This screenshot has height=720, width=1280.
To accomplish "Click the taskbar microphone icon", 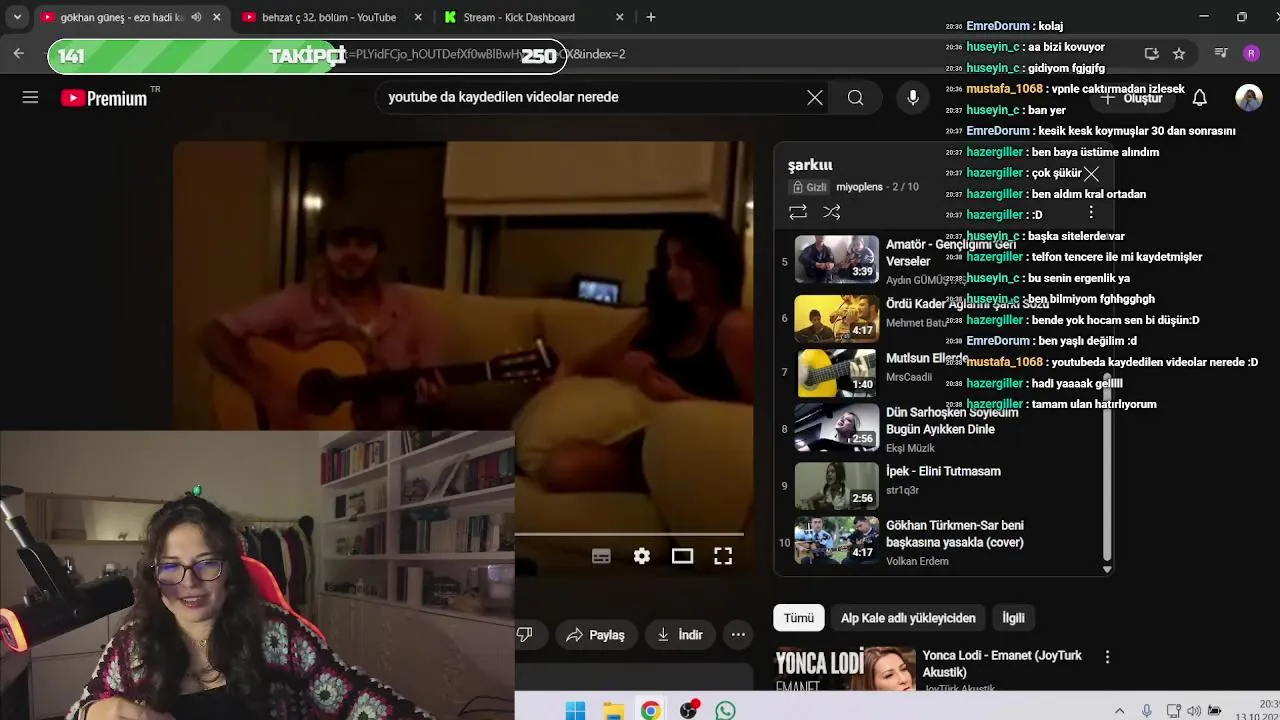I will pyautogui.click(x=1147, y=711).
